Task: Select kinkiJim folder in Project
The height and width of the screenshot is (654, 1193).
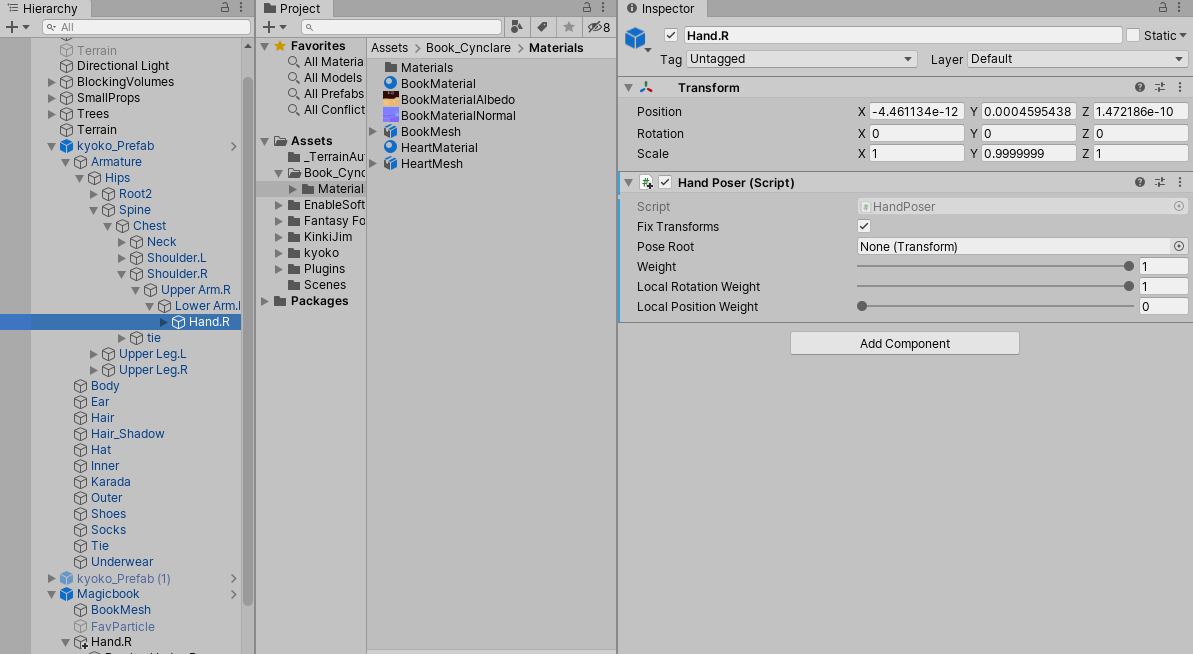Action: (327, 237)
